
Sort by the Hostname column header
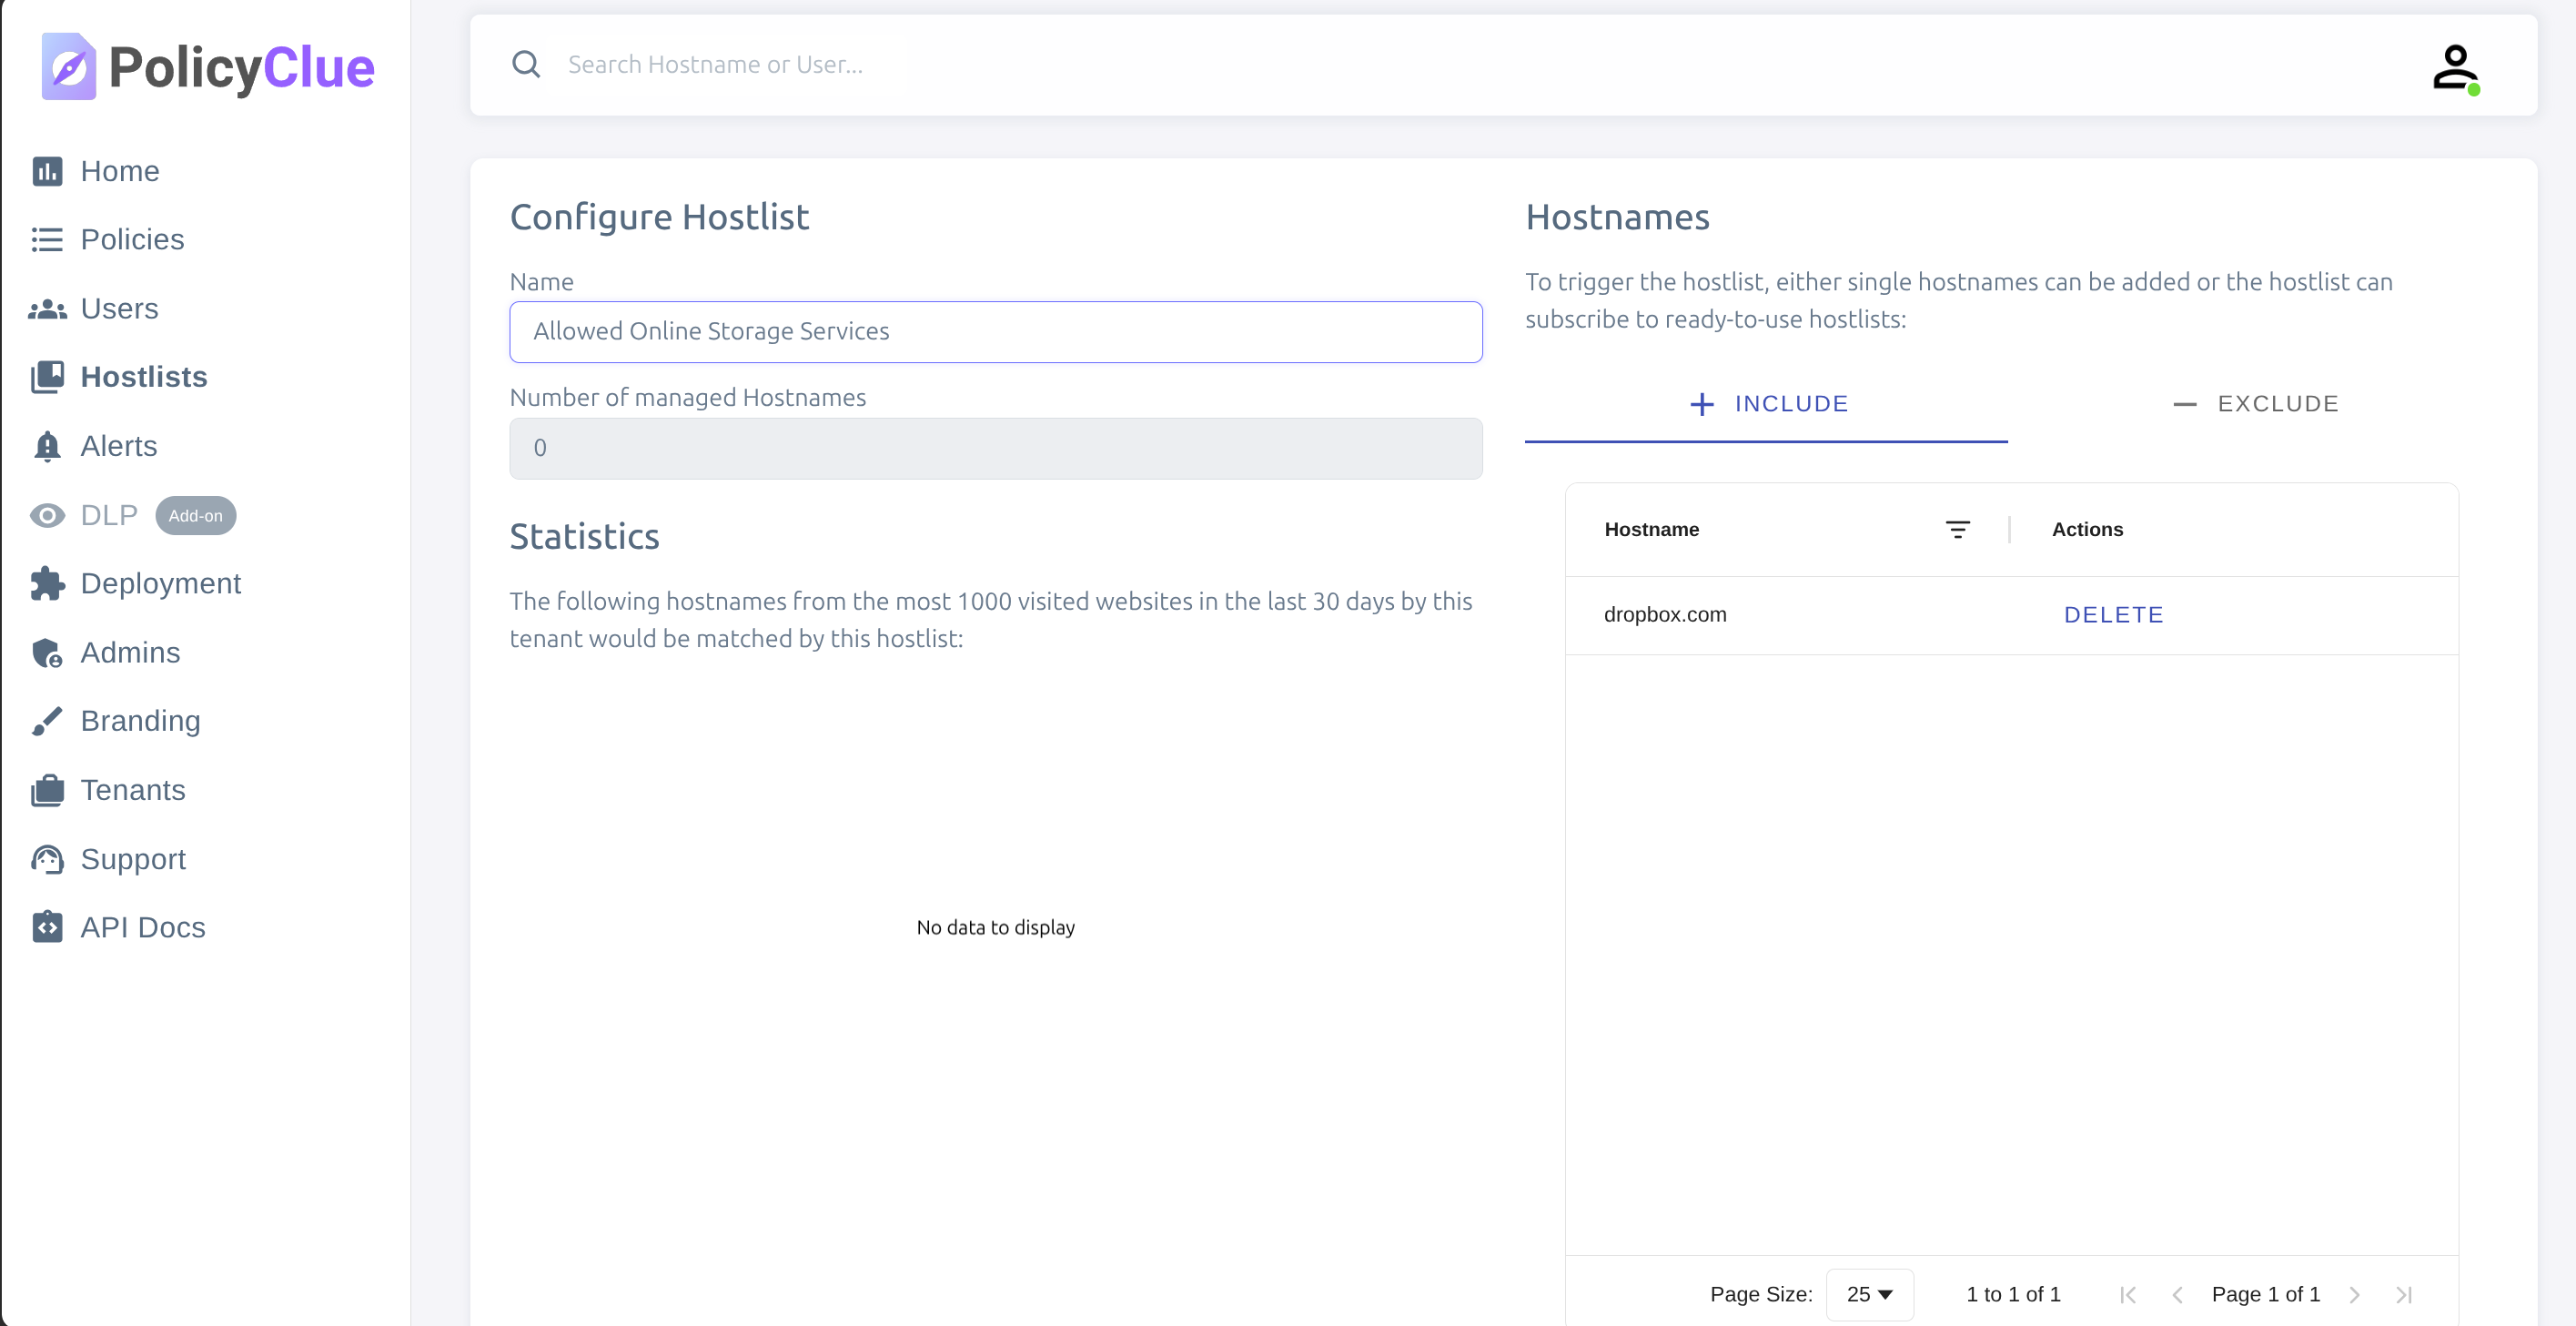(x=1651, y=530)
